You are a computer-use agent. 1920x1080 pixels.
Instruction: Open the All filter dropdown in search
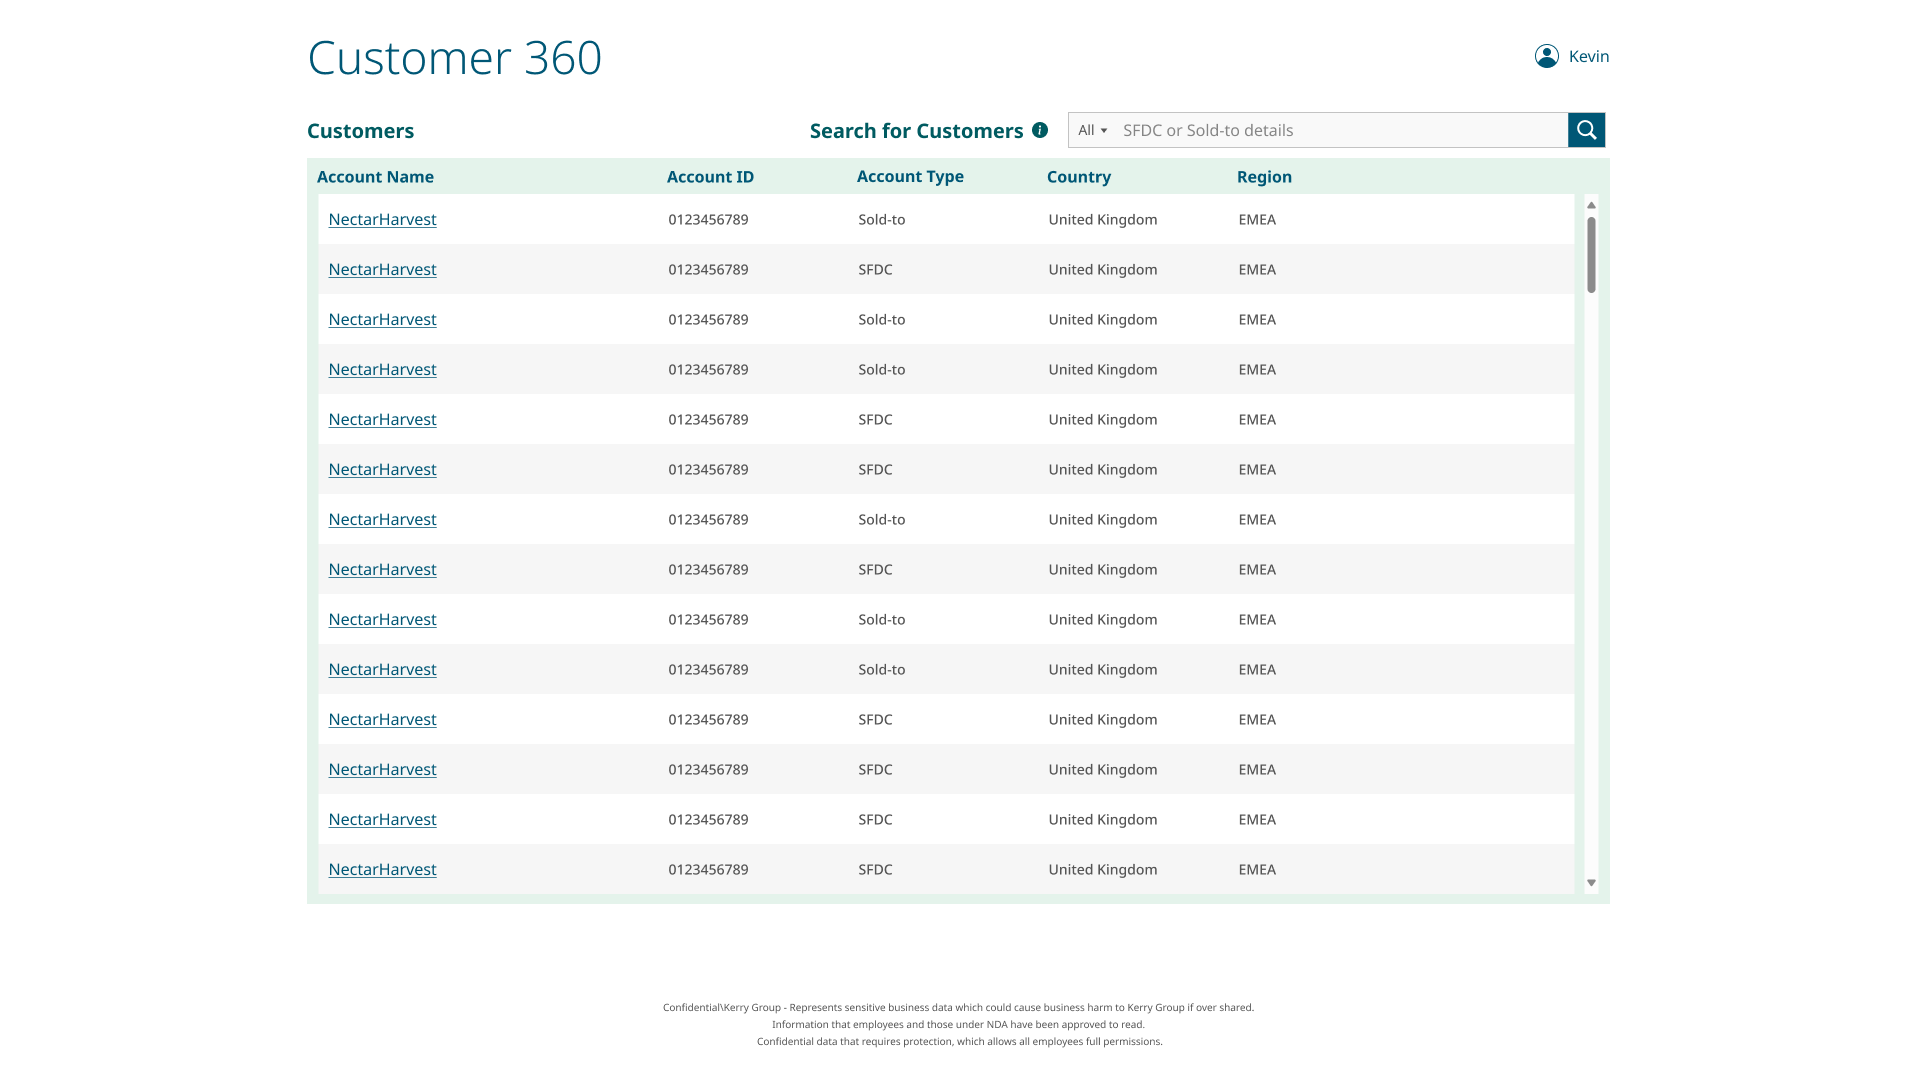[x=1092, y=130]
